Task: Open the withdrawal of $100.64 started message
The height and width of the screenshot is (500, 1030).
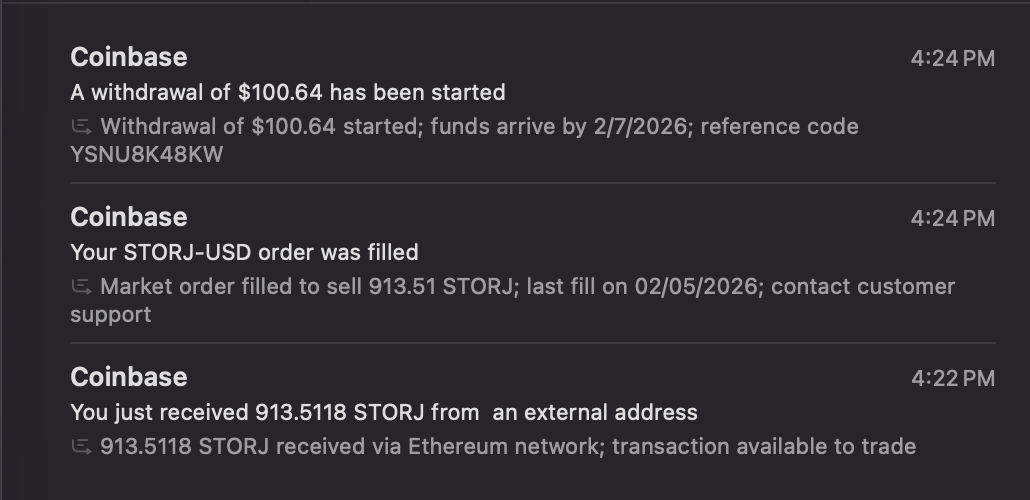Action: 288,93
